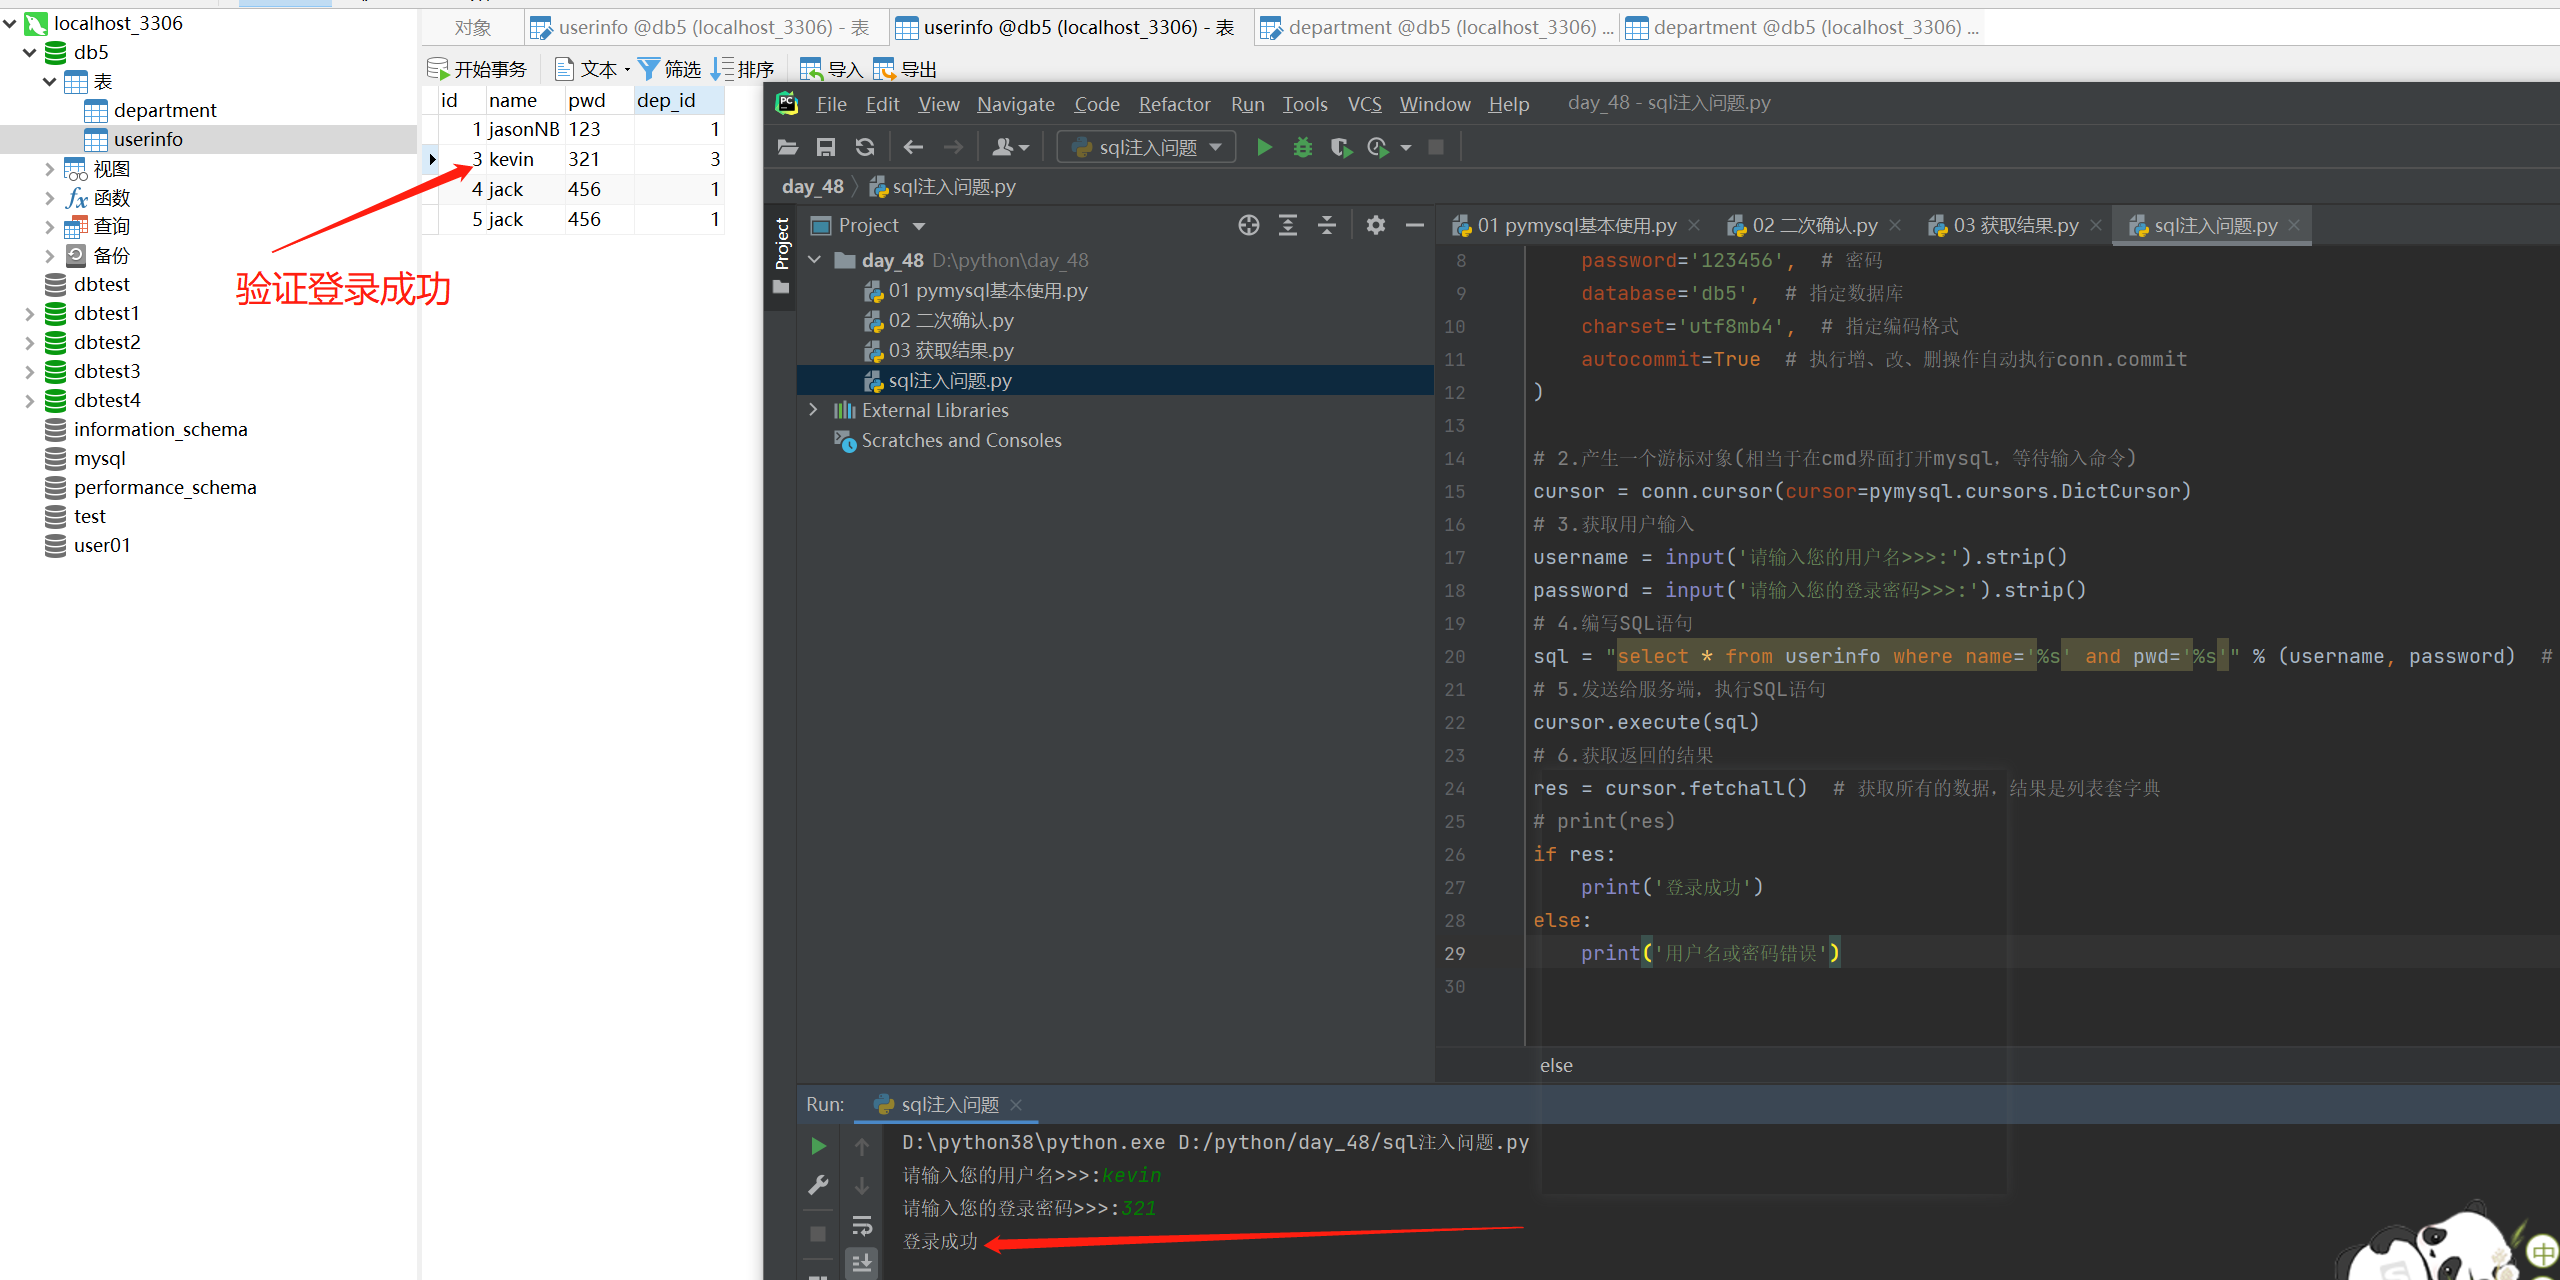Click the green Run button in PyCharm toolbar

pos(1264,148)
